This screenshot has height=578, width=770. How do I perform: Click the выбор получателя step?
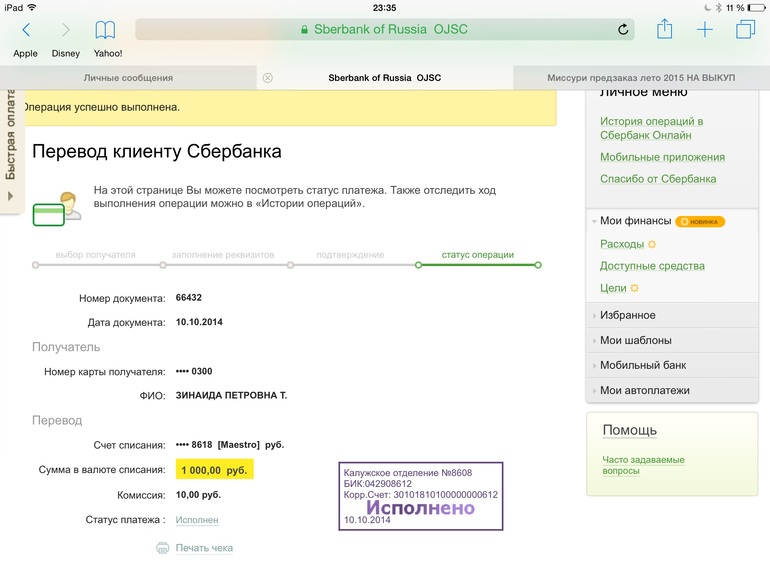click(95, 255)
